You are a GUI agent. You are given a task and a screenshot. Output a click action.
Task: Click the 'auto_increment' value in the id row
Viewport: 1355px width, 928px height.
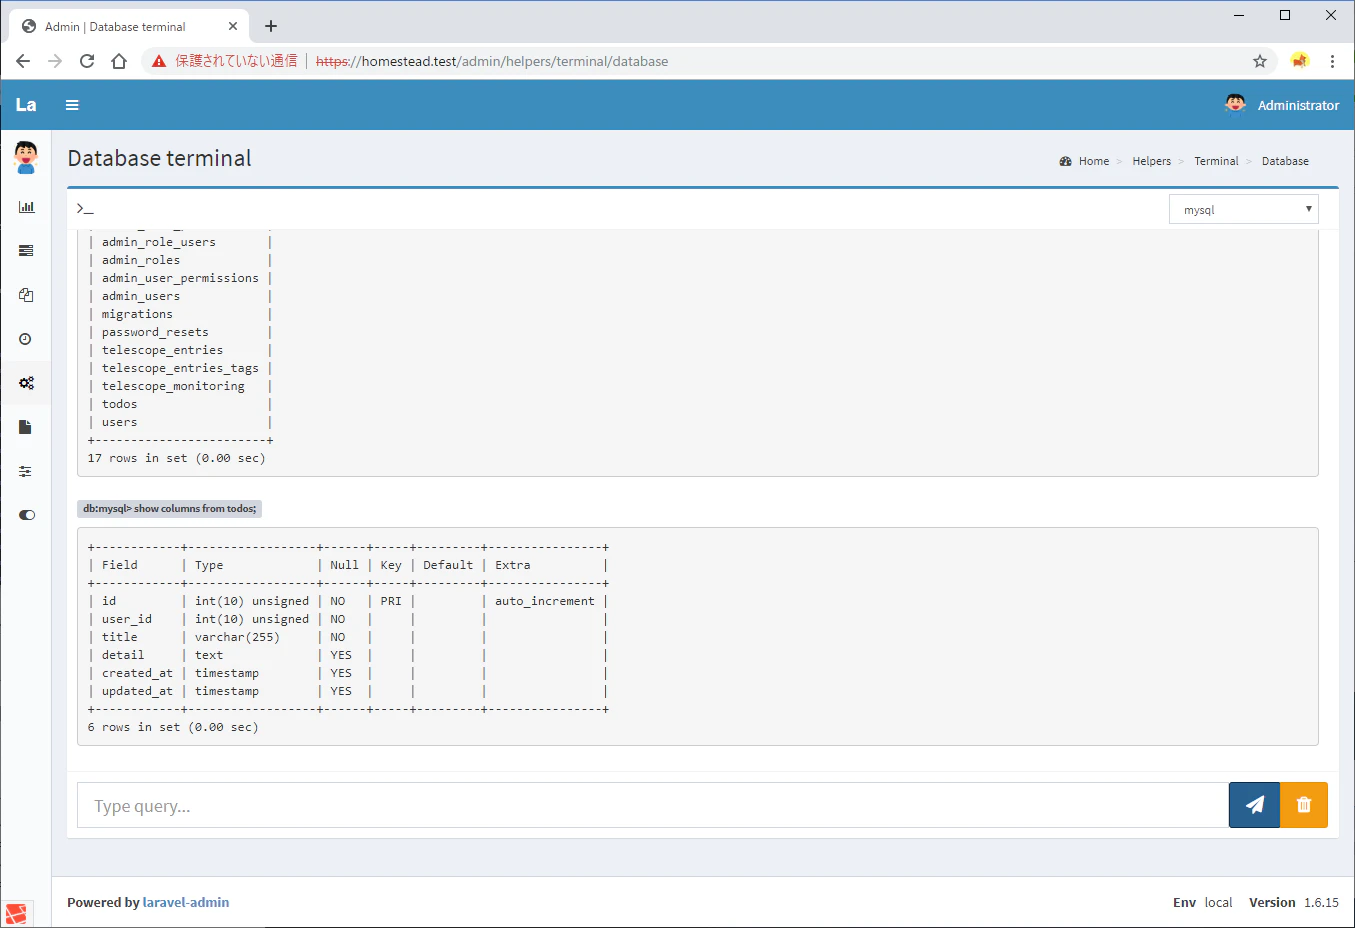click(545, 601)
